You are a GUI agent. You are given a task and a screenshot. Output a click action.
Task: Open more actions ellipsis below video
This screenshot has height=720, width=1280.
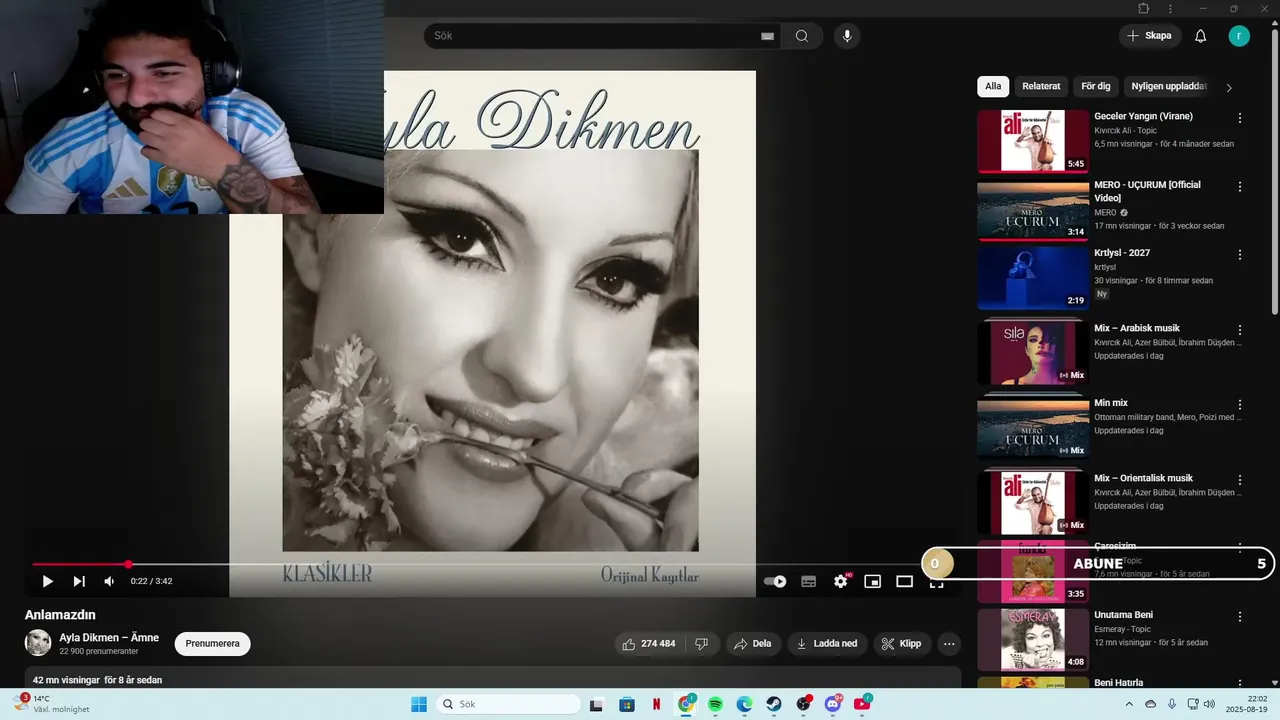click(949, 644)
